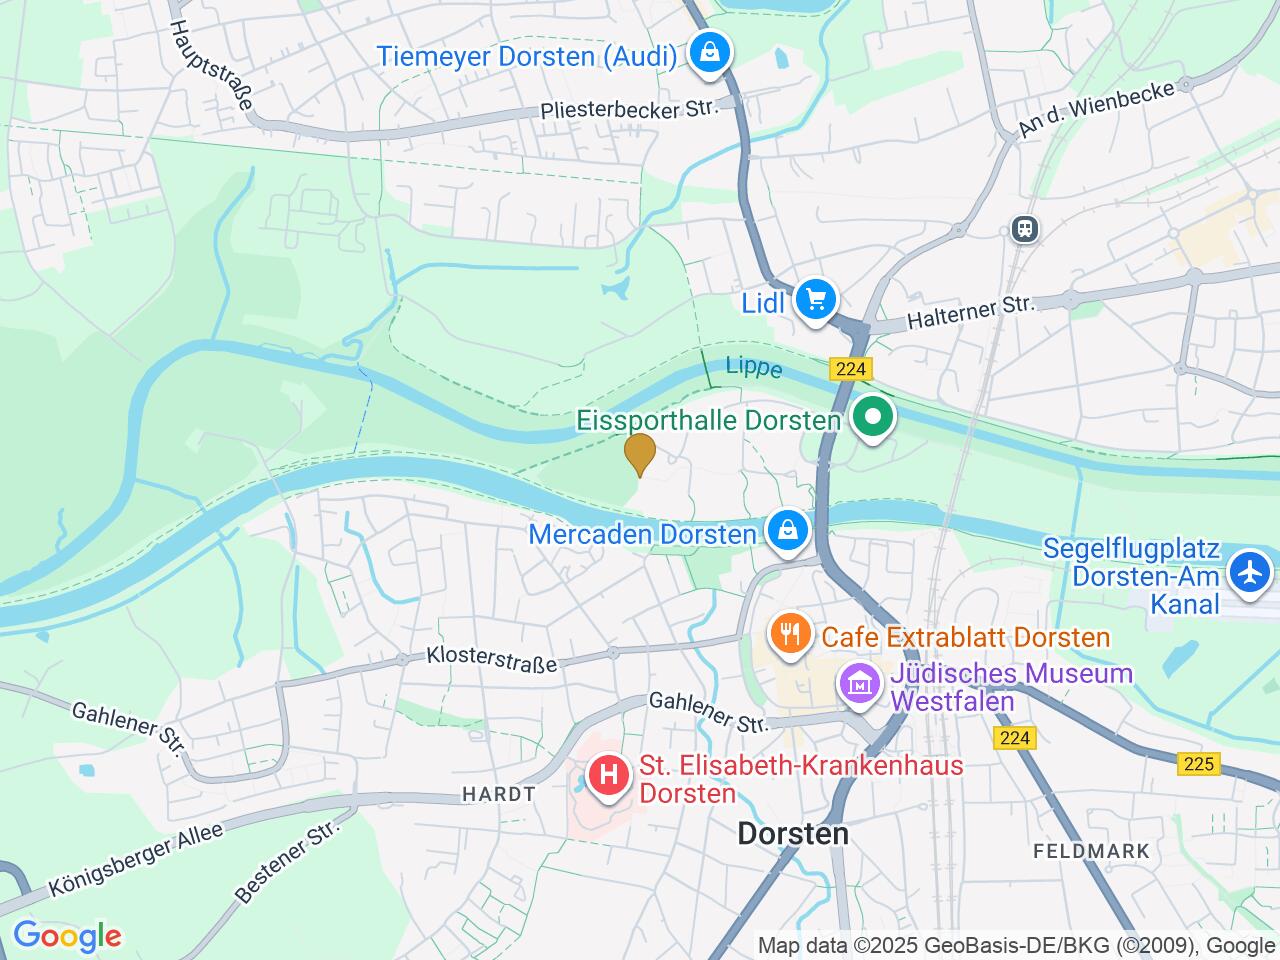Image resolution: width=1280 pixels, height=960 pixels.
Task: Open the Jüdisches Museum Westfalen museum icon
Action: point(859,686)
